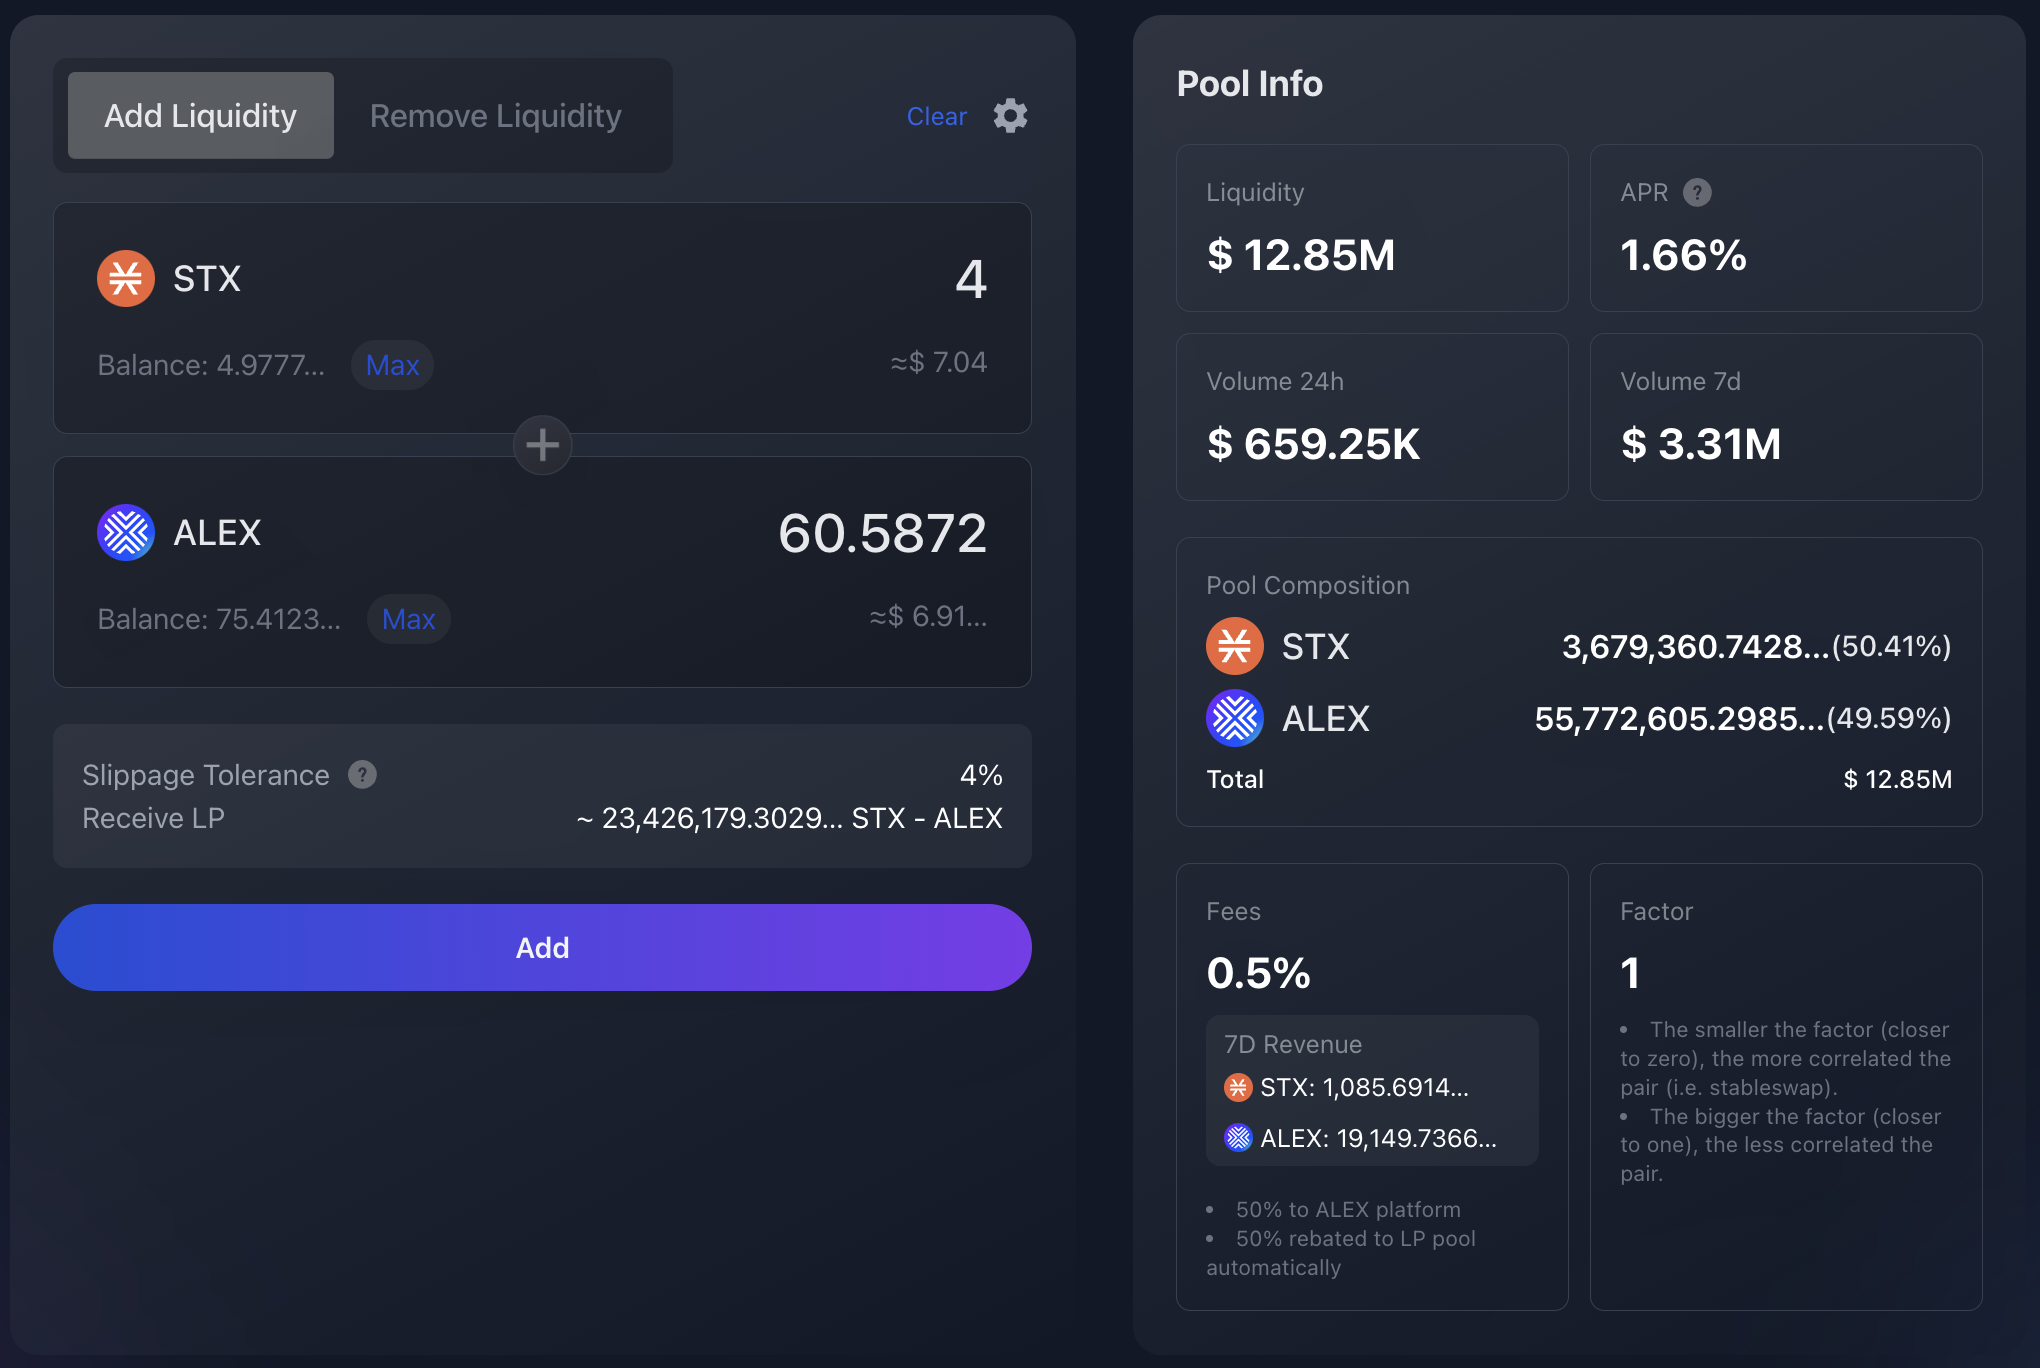
Task: Edit the STX amount field showing 4
Action: (970, 279)
